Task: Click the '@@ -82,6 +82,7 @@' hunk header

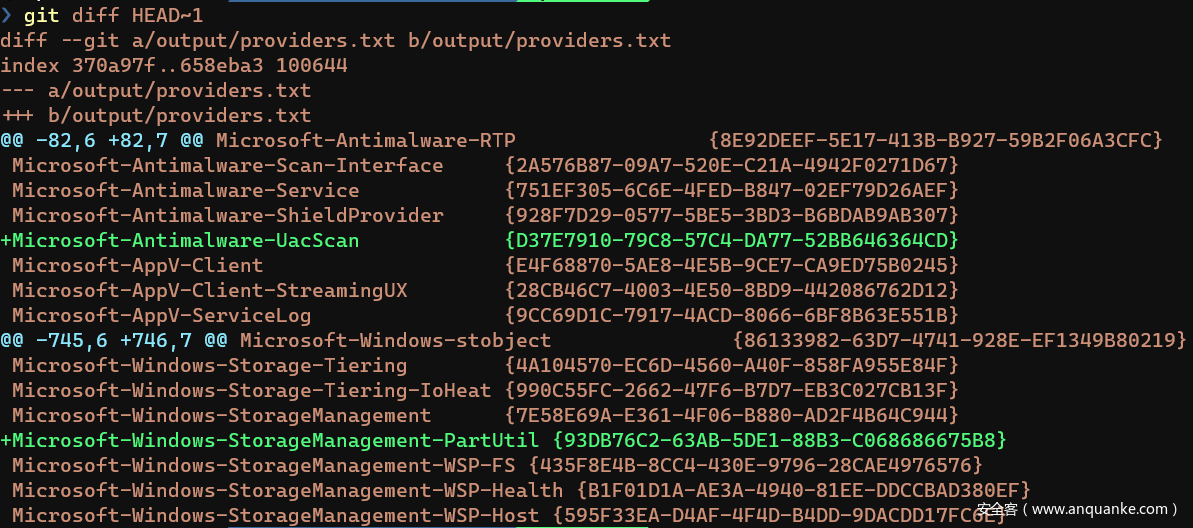Action: pos(102,141)
